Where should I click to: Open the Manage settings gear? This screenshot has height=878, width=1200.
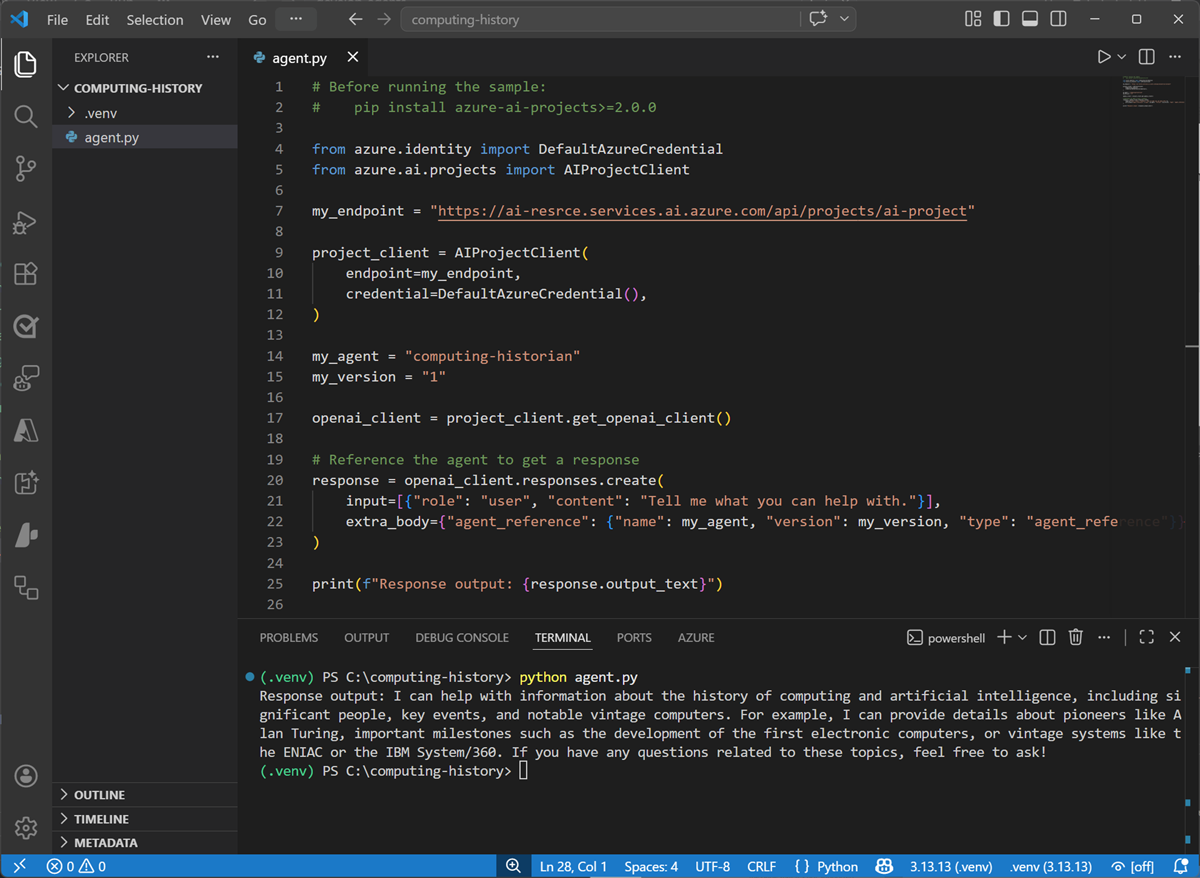(26, 827)
